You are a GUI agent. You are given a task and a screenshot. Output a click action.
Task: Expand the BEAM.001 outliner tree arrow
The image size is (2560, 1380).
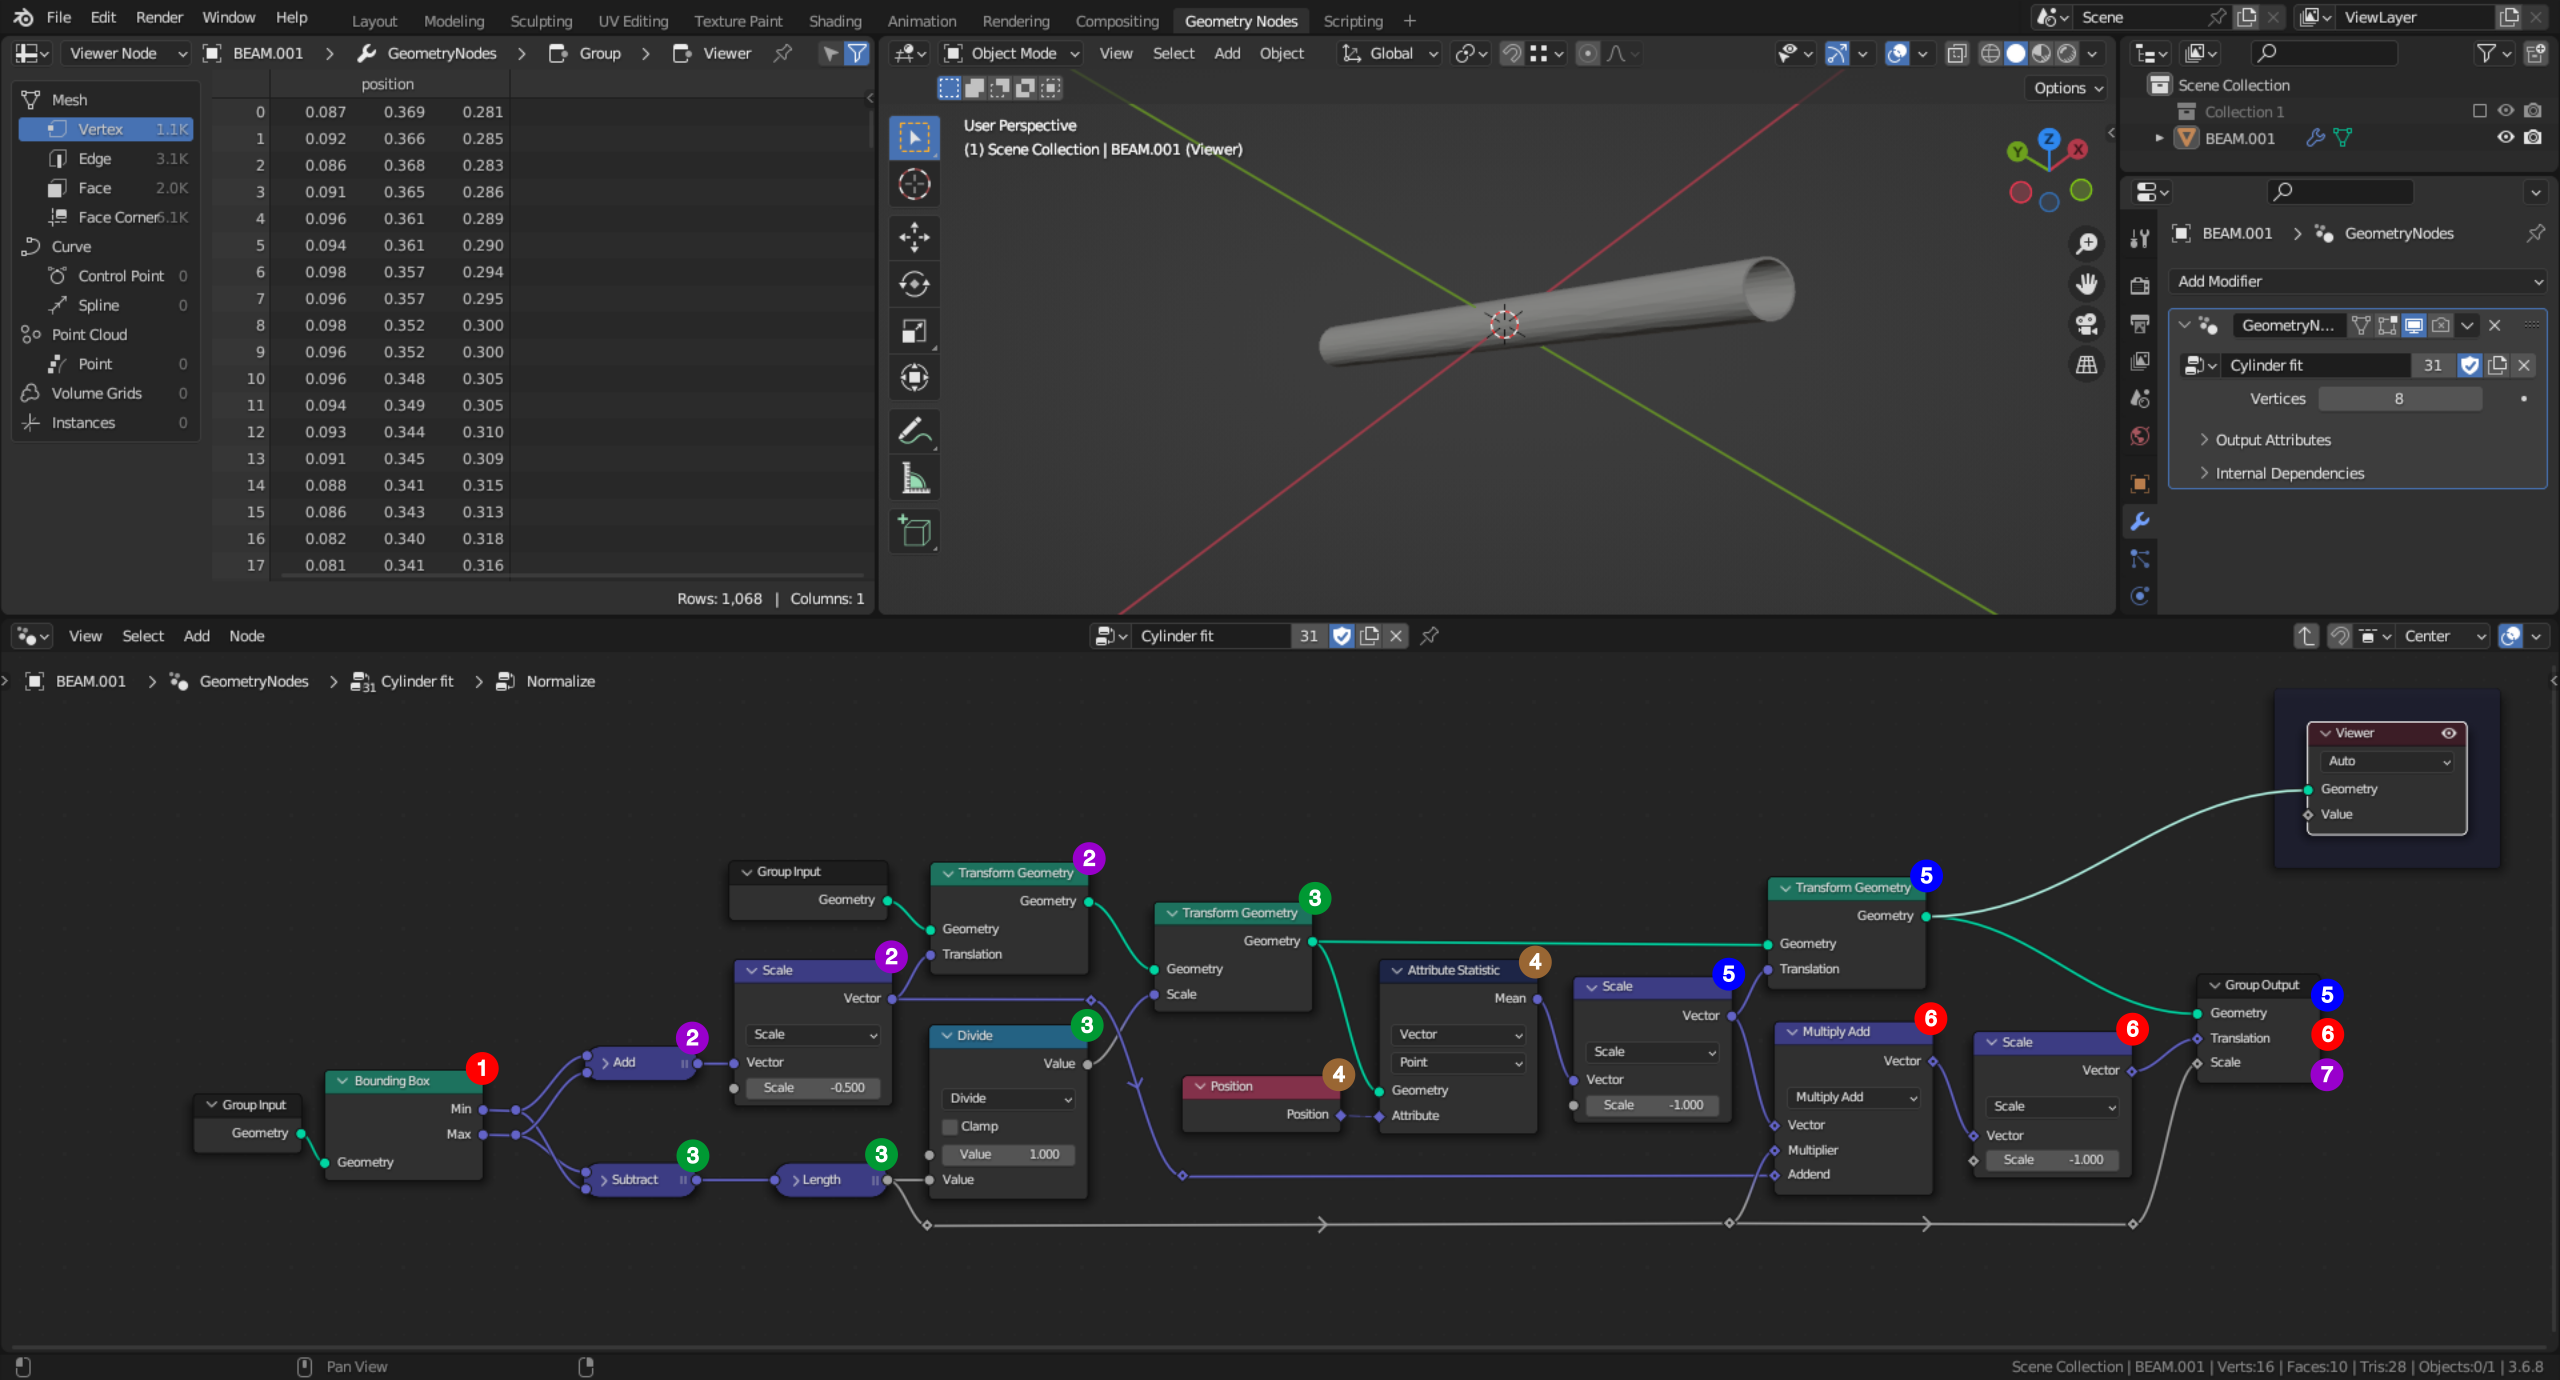coord(2159,138)
